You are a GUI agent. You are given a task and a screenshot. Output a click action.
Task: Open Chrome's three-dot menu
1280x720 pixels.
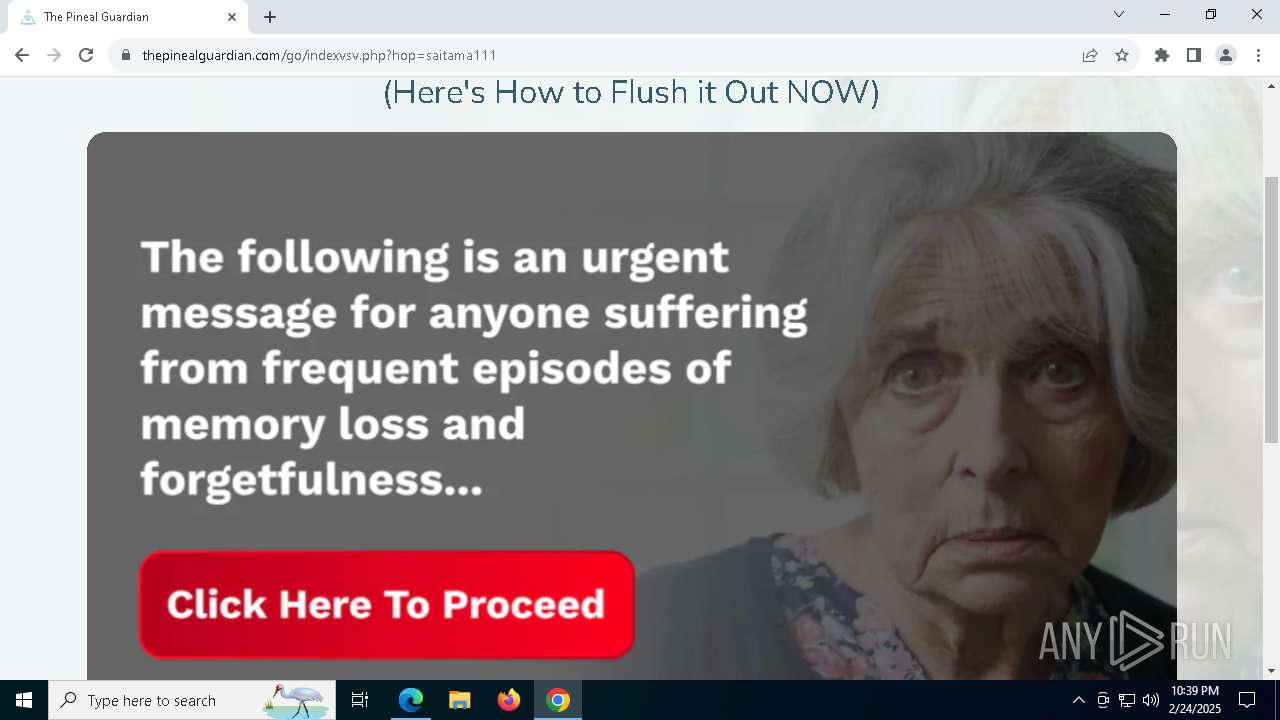click(1258, 55)
